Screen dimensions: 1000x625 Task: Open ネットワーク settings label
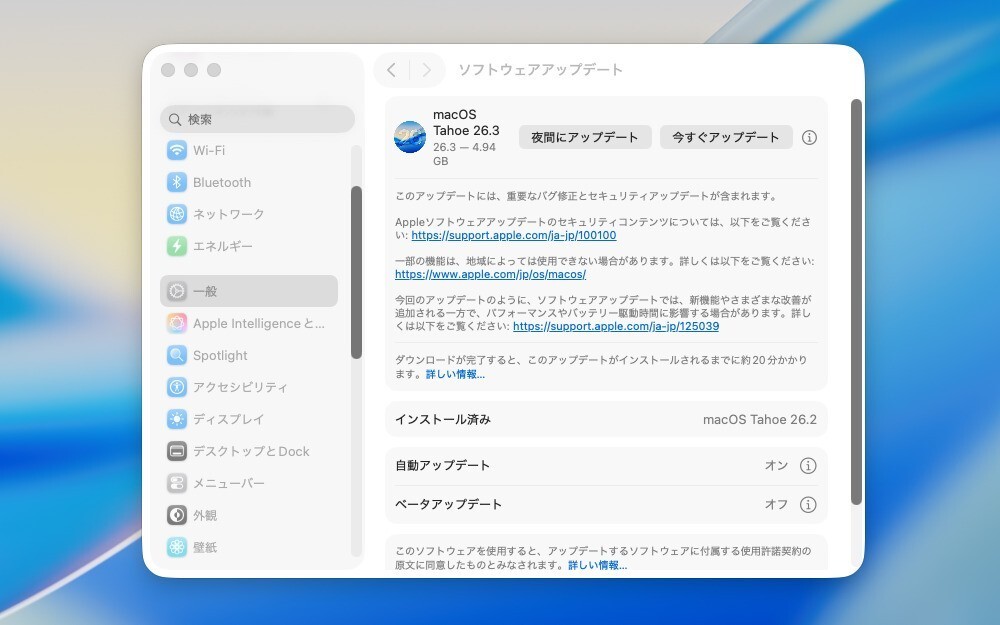(x=229, y=214)
